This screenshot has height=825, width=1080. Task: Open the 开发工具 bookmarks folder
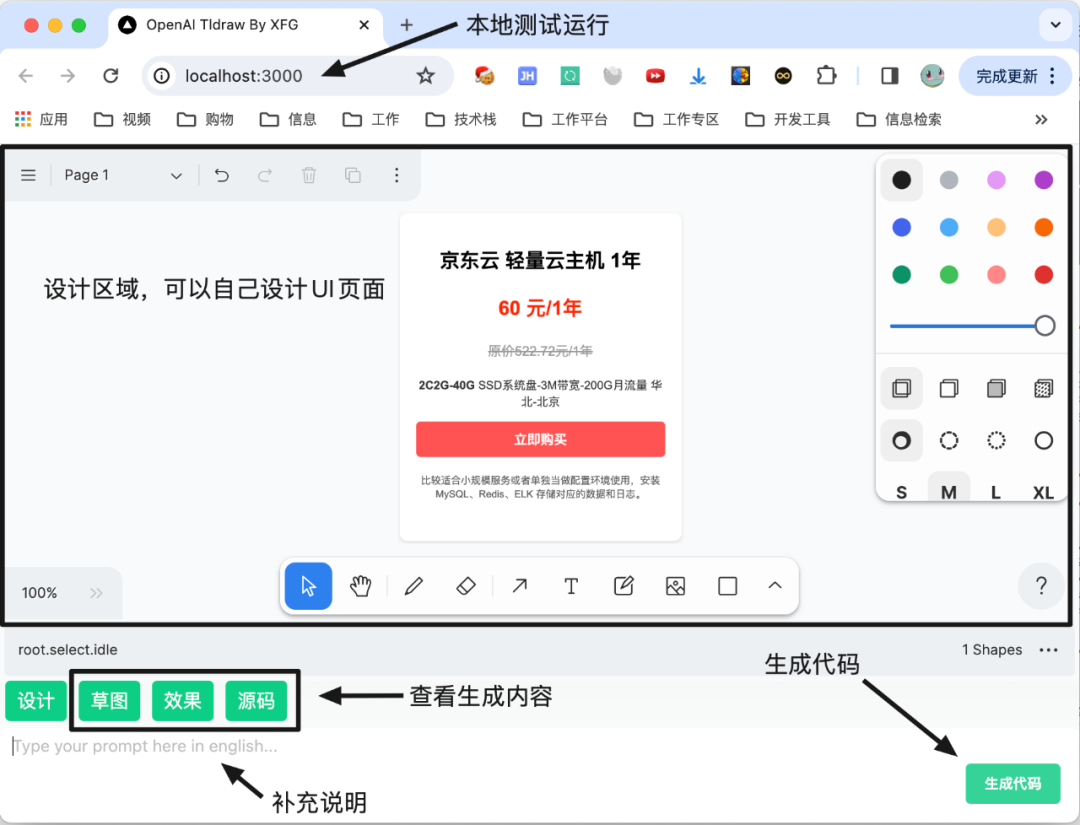click(788, 119)
